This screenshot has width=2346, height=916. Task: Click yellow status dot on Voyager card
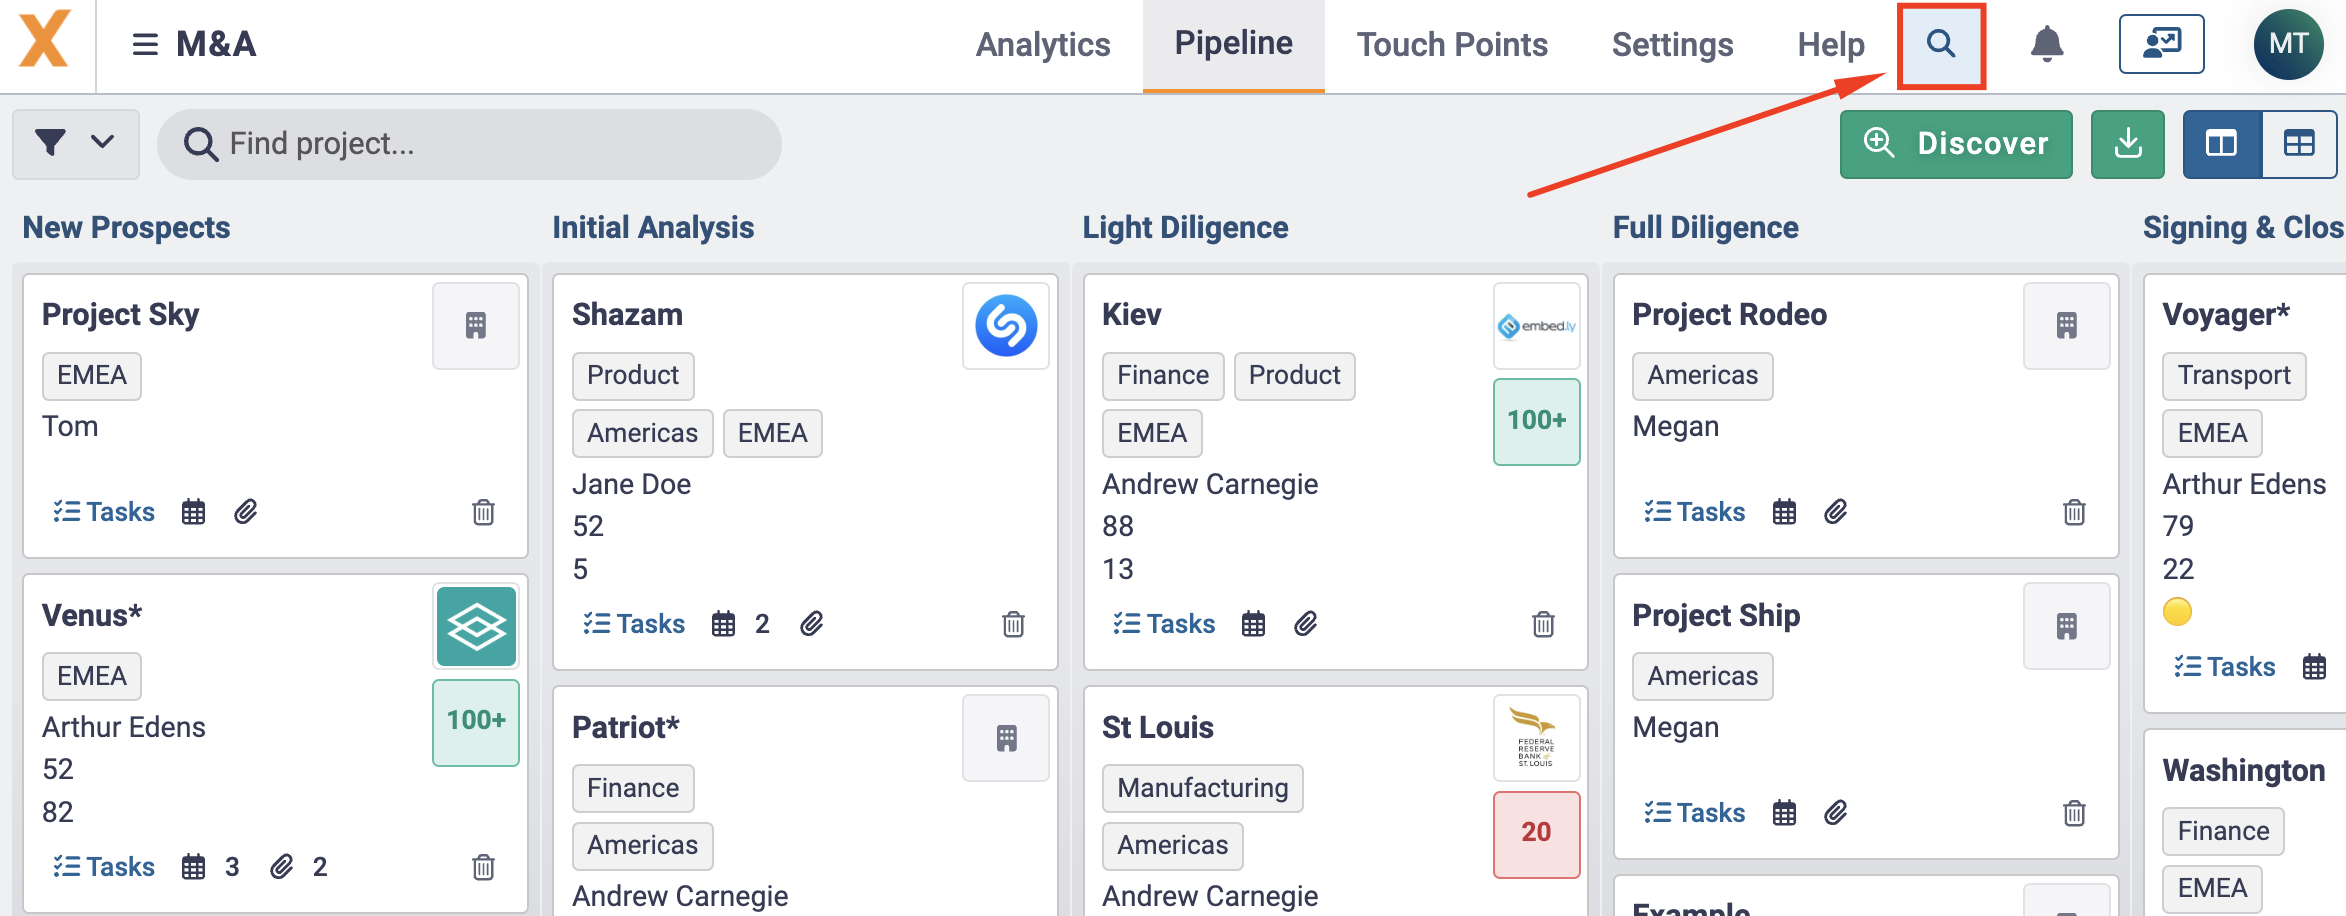[2176, 611]
